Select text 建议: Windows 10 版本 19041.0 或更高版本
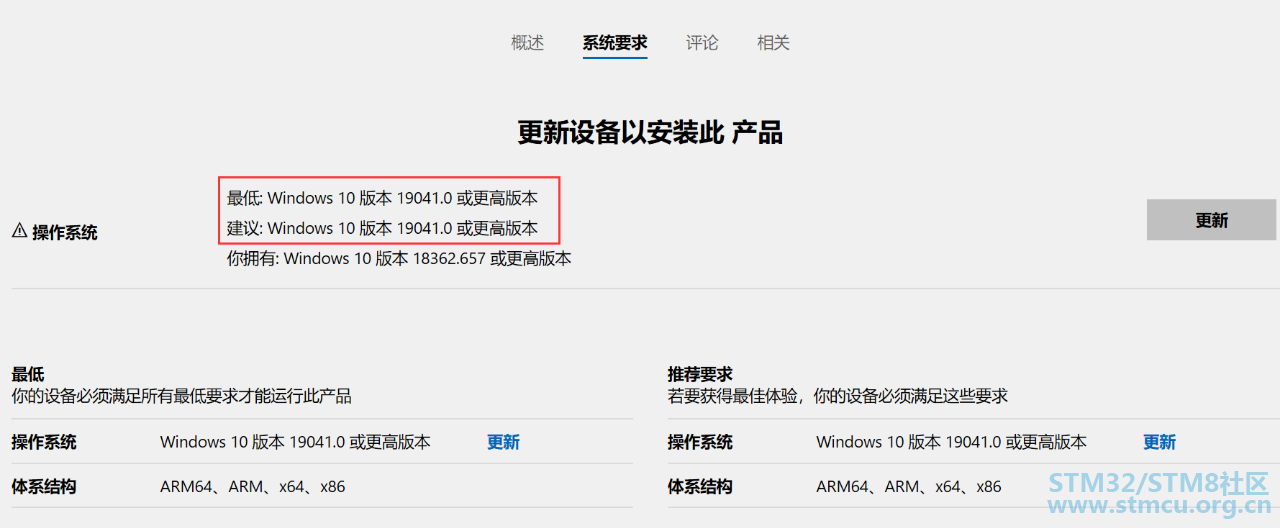1280x528 pixels. tap(382, 228)
